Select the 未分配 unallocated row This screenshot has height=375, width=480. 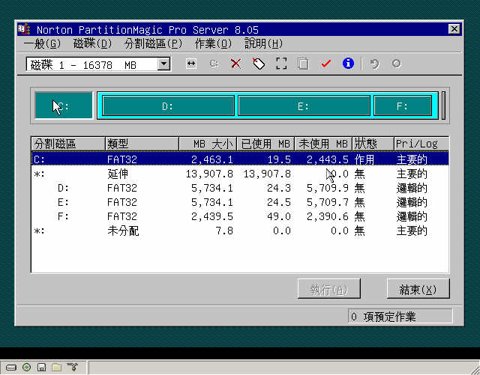pos(240,231)
